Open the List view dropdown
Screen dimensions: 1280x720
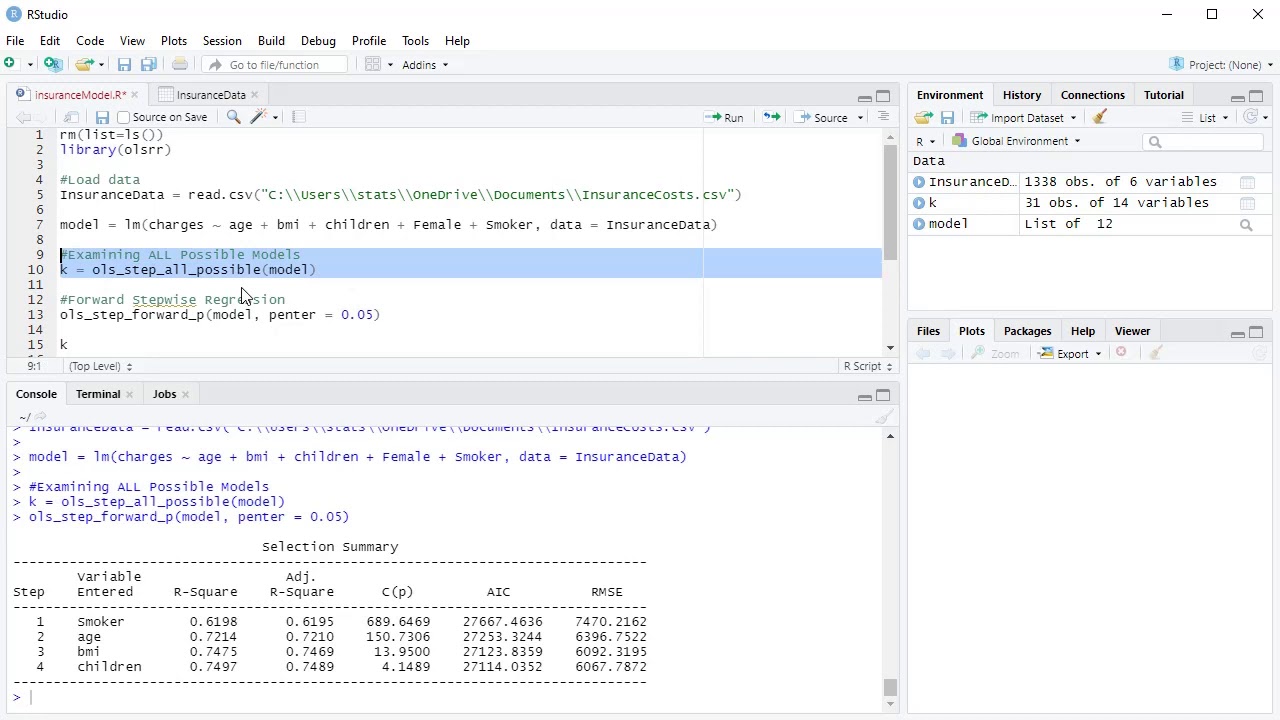[1205, 118]
